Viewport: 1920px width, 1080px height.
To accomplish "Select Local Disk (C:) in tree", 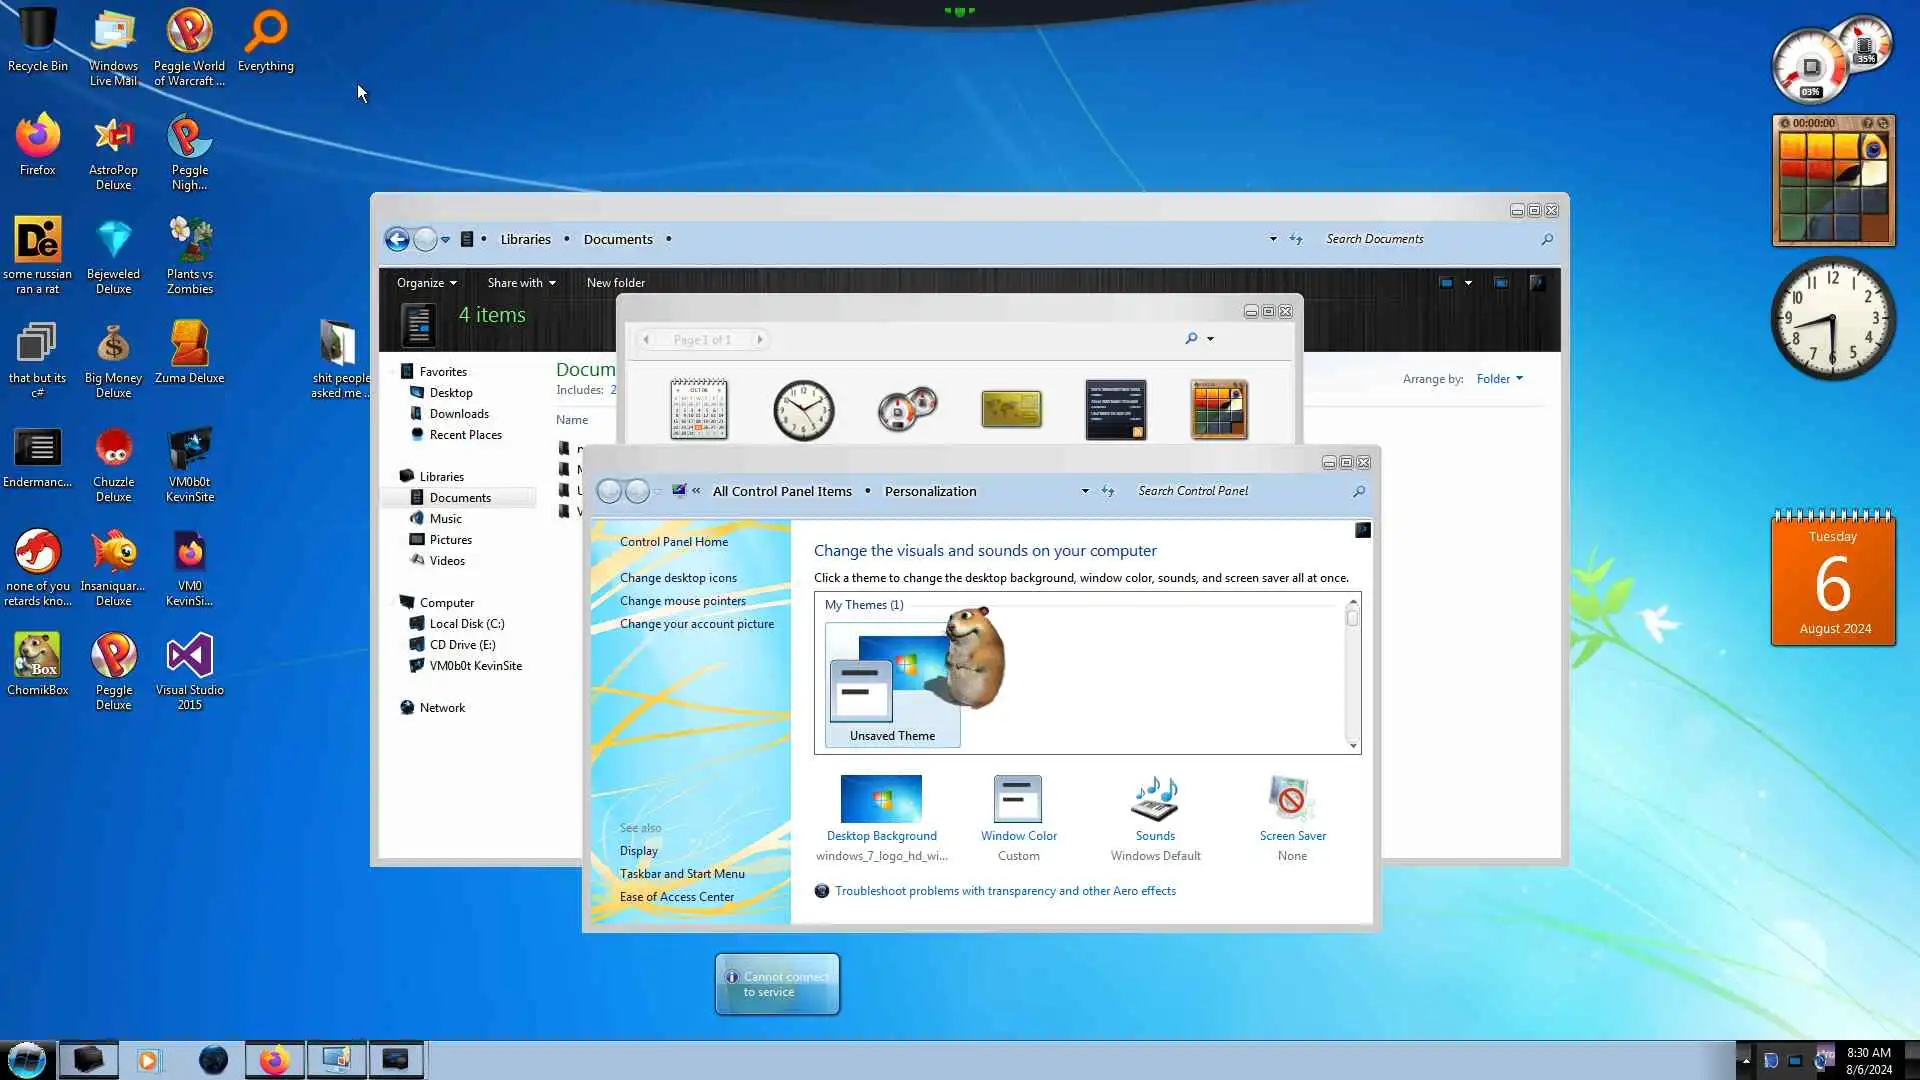I will 466,624.
